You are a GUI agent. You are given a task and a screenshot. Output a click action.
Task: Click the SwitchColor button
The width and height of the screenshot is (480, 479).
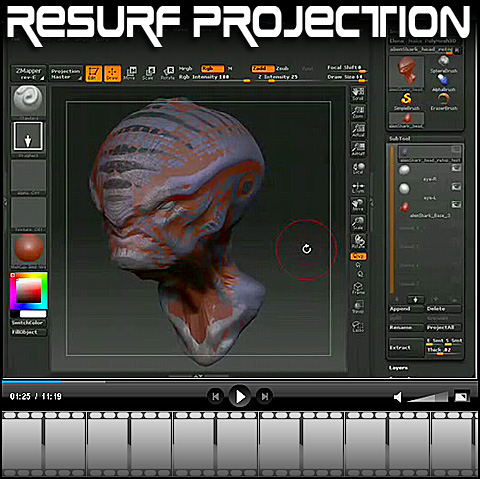[28, 323]
